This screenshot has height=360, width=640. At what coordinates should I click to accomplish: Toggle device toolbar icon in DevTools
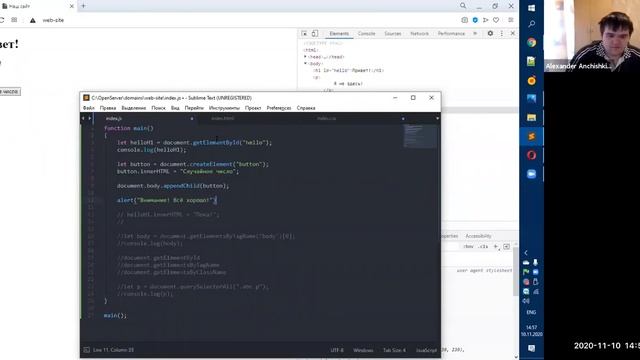click(315, 33)
